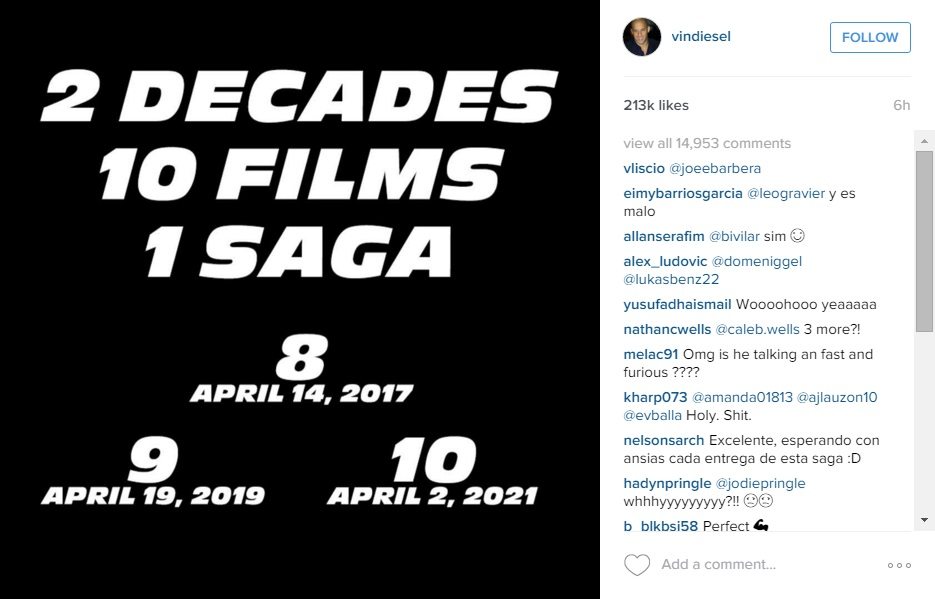This screenshot has height=599, width=935.
Task: Click the Fast saga announcement image
Action: [x=300, y=299]
